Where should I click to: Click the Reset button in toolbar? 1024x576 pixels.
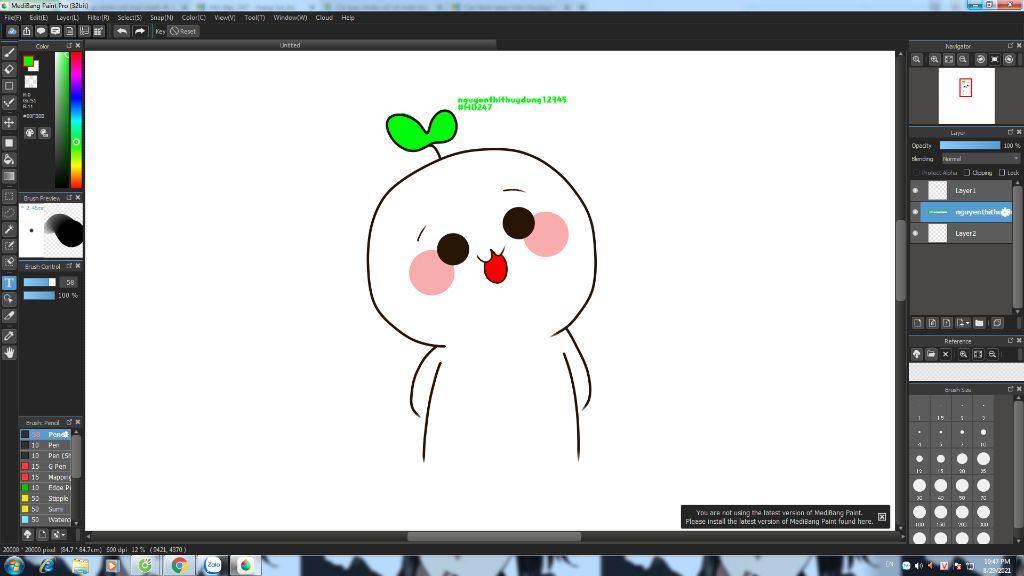184,31
